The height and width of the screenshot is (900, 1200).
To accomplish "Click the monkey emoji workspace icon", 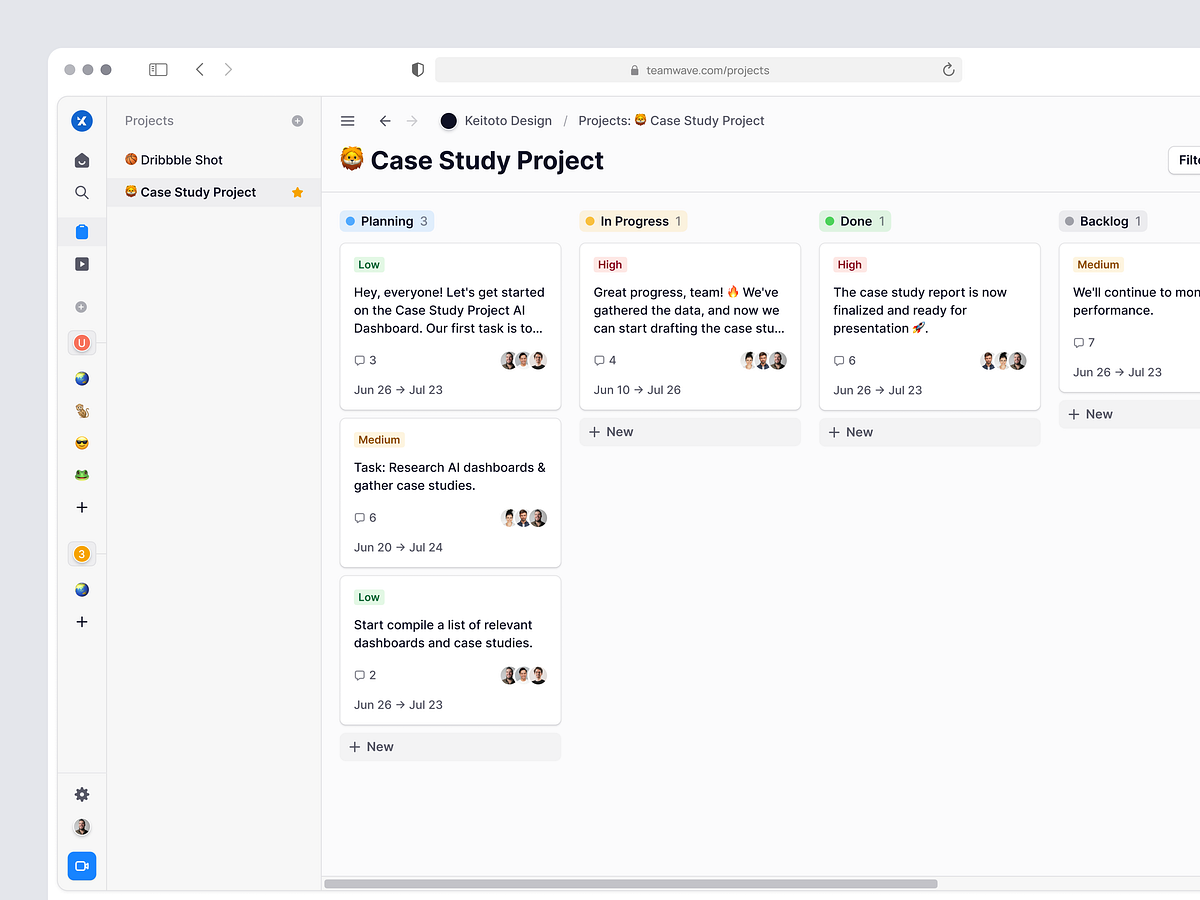I will 82,410.
